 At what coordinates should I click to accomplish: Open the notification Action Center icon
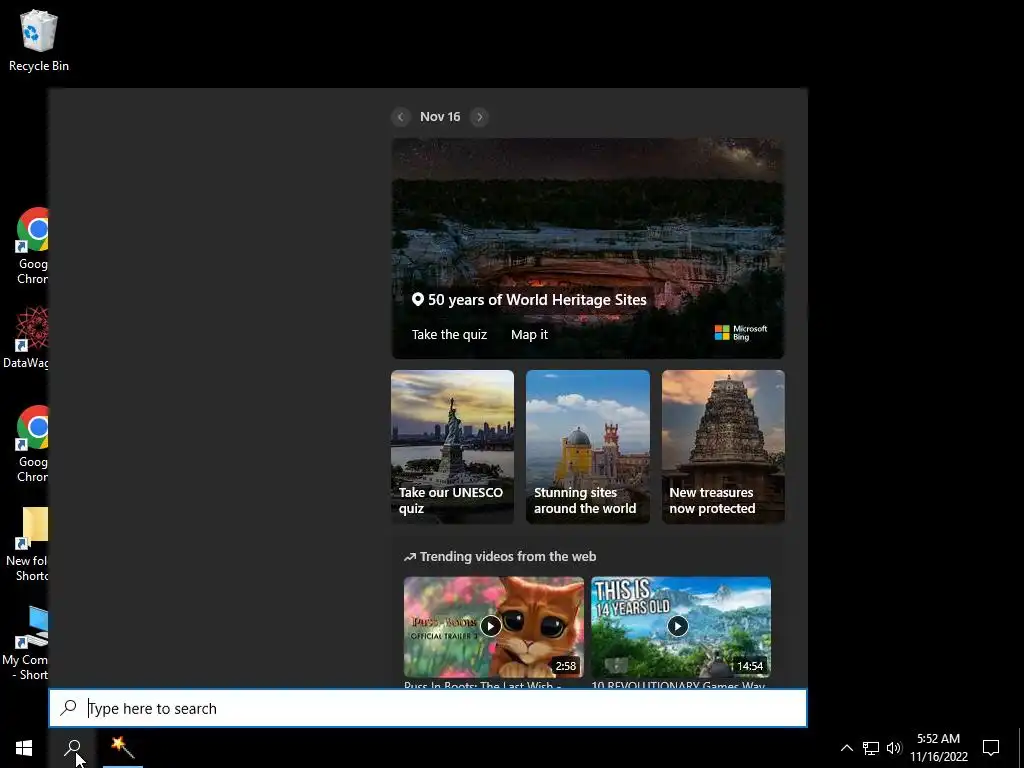991,748
